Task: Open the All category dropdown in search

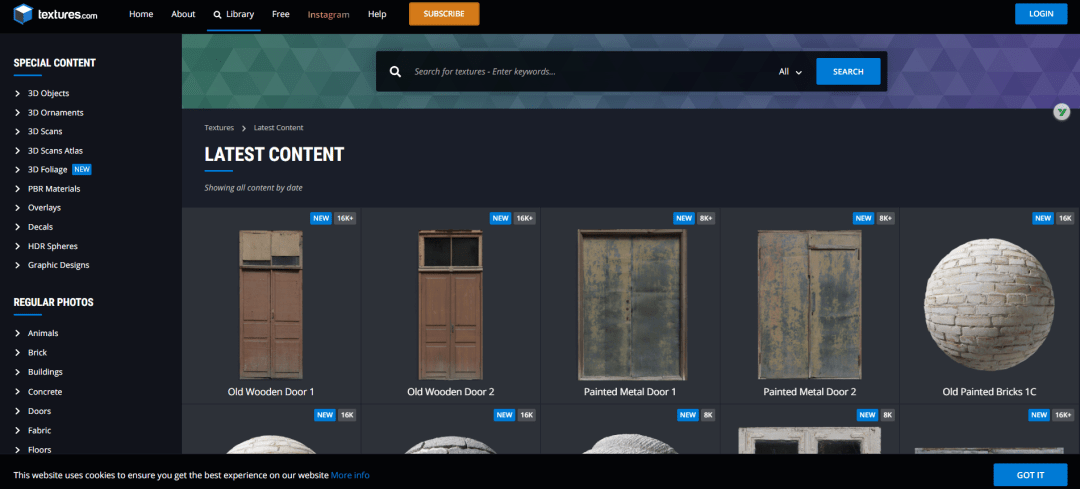Action: (x=791, y=72)
